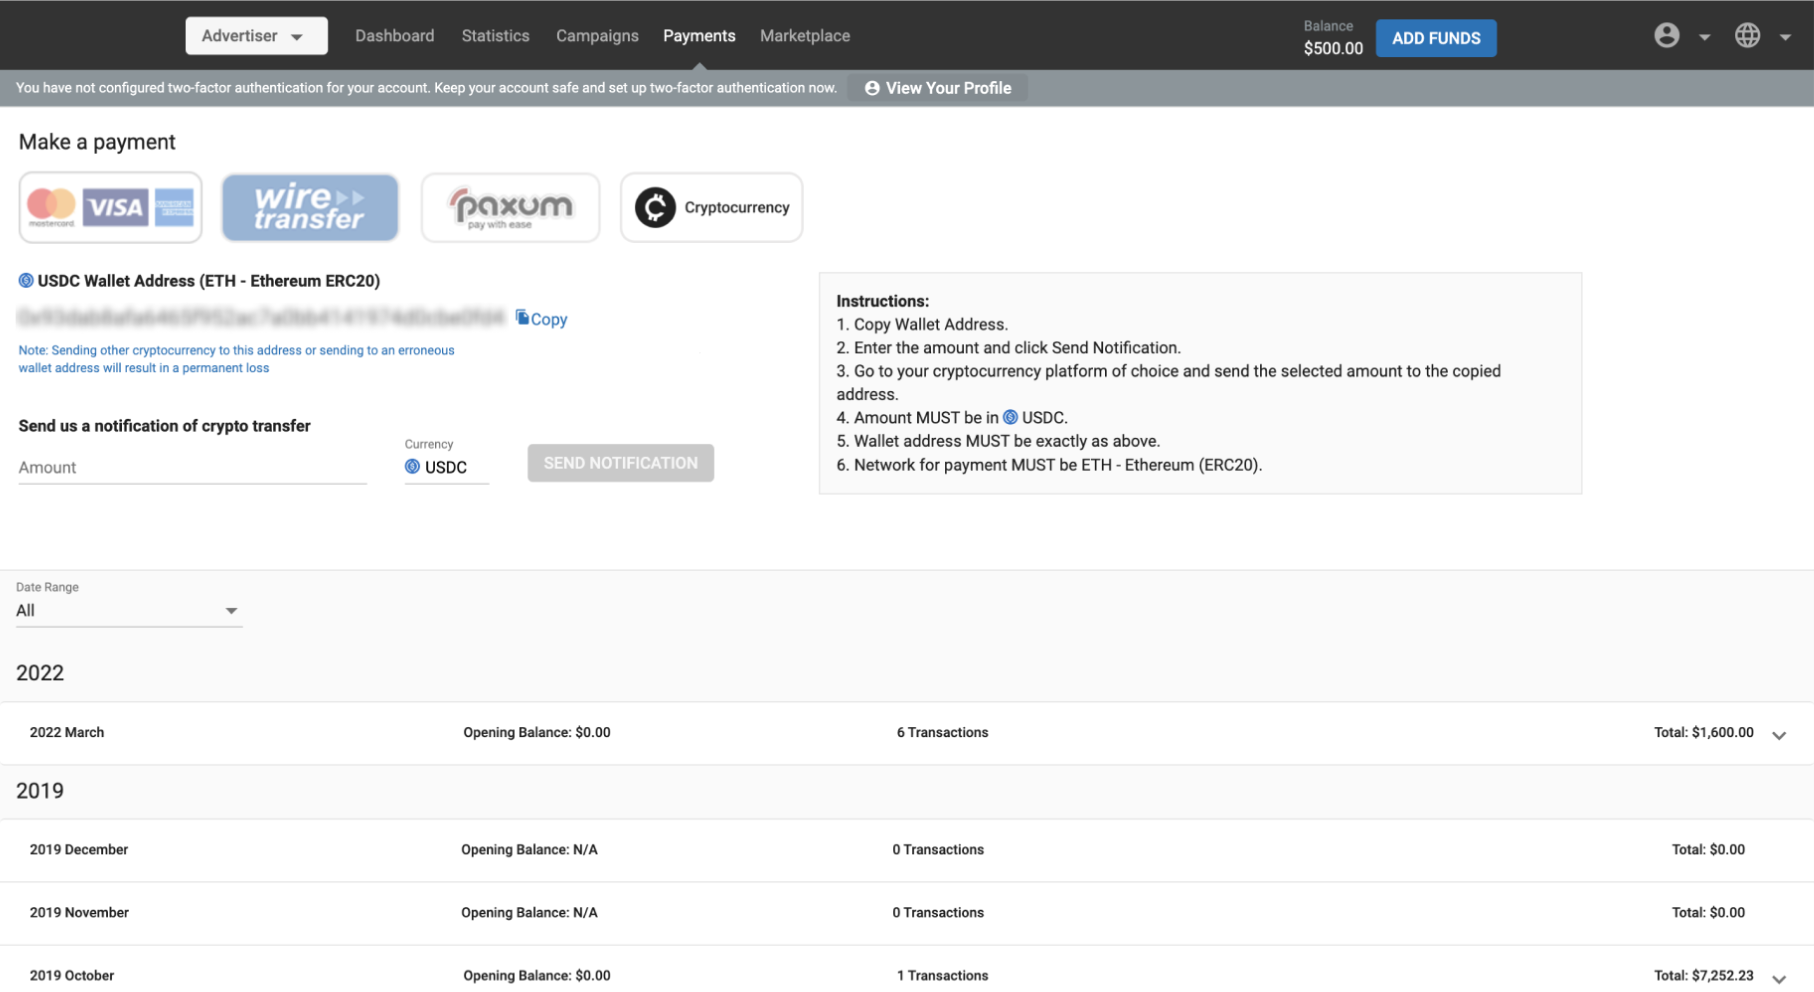Screen dimensions: 1814x992
Task: Copy the USDC wallet address
Action: pos(541,319)
